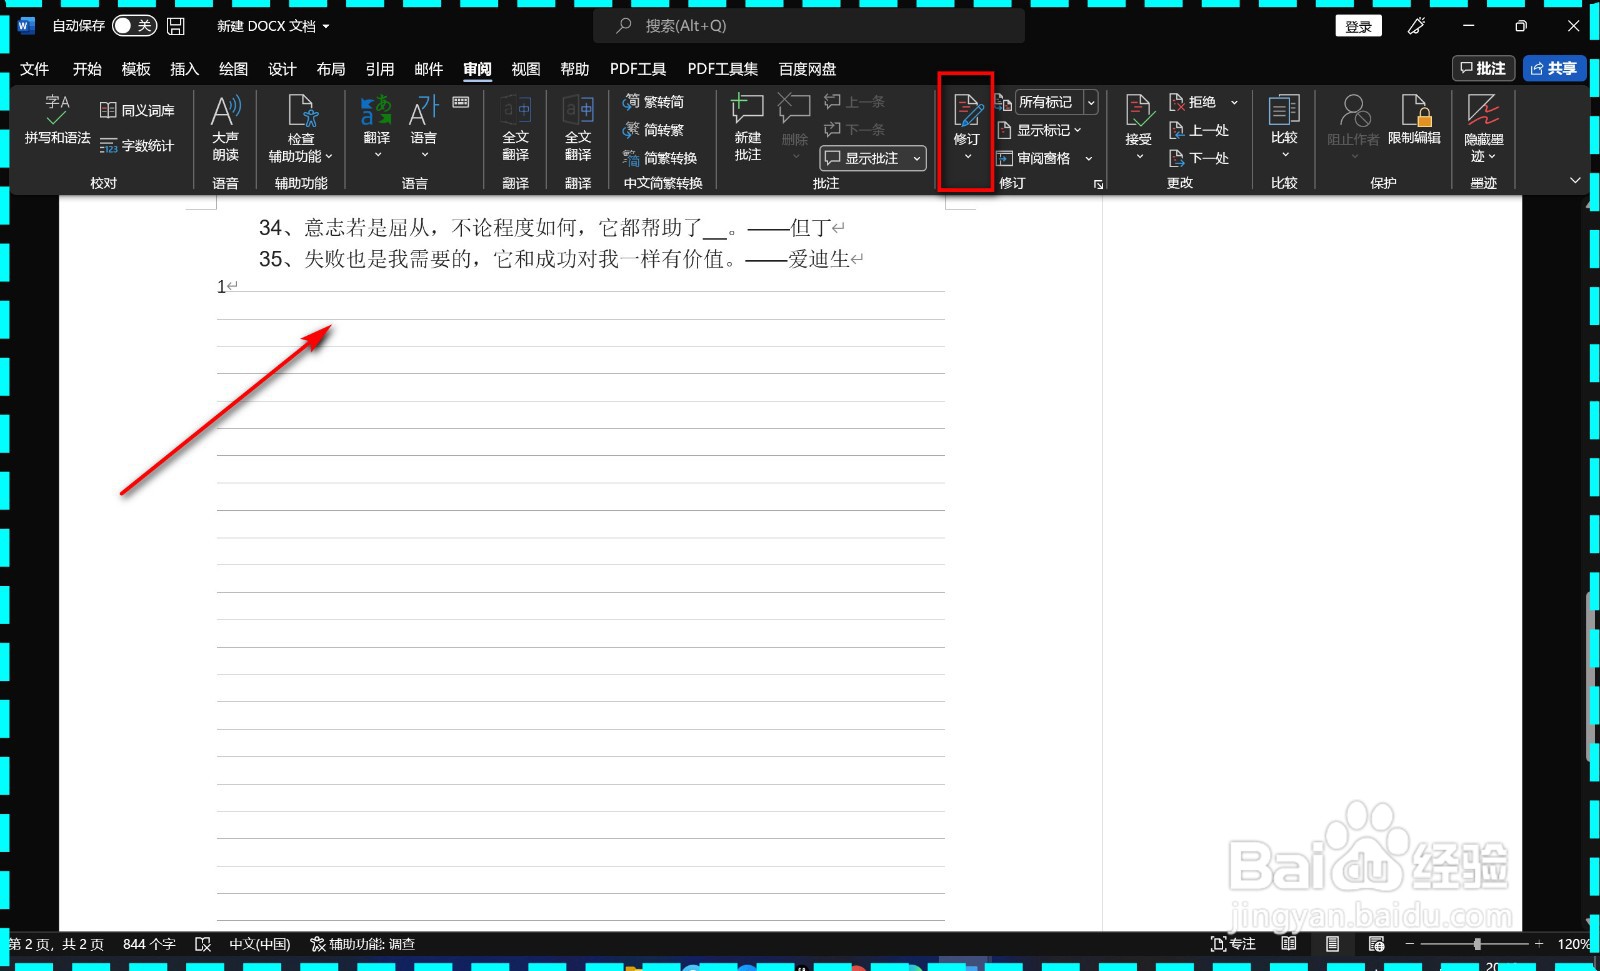Switch to print layout view

(x=1333, y=944)
